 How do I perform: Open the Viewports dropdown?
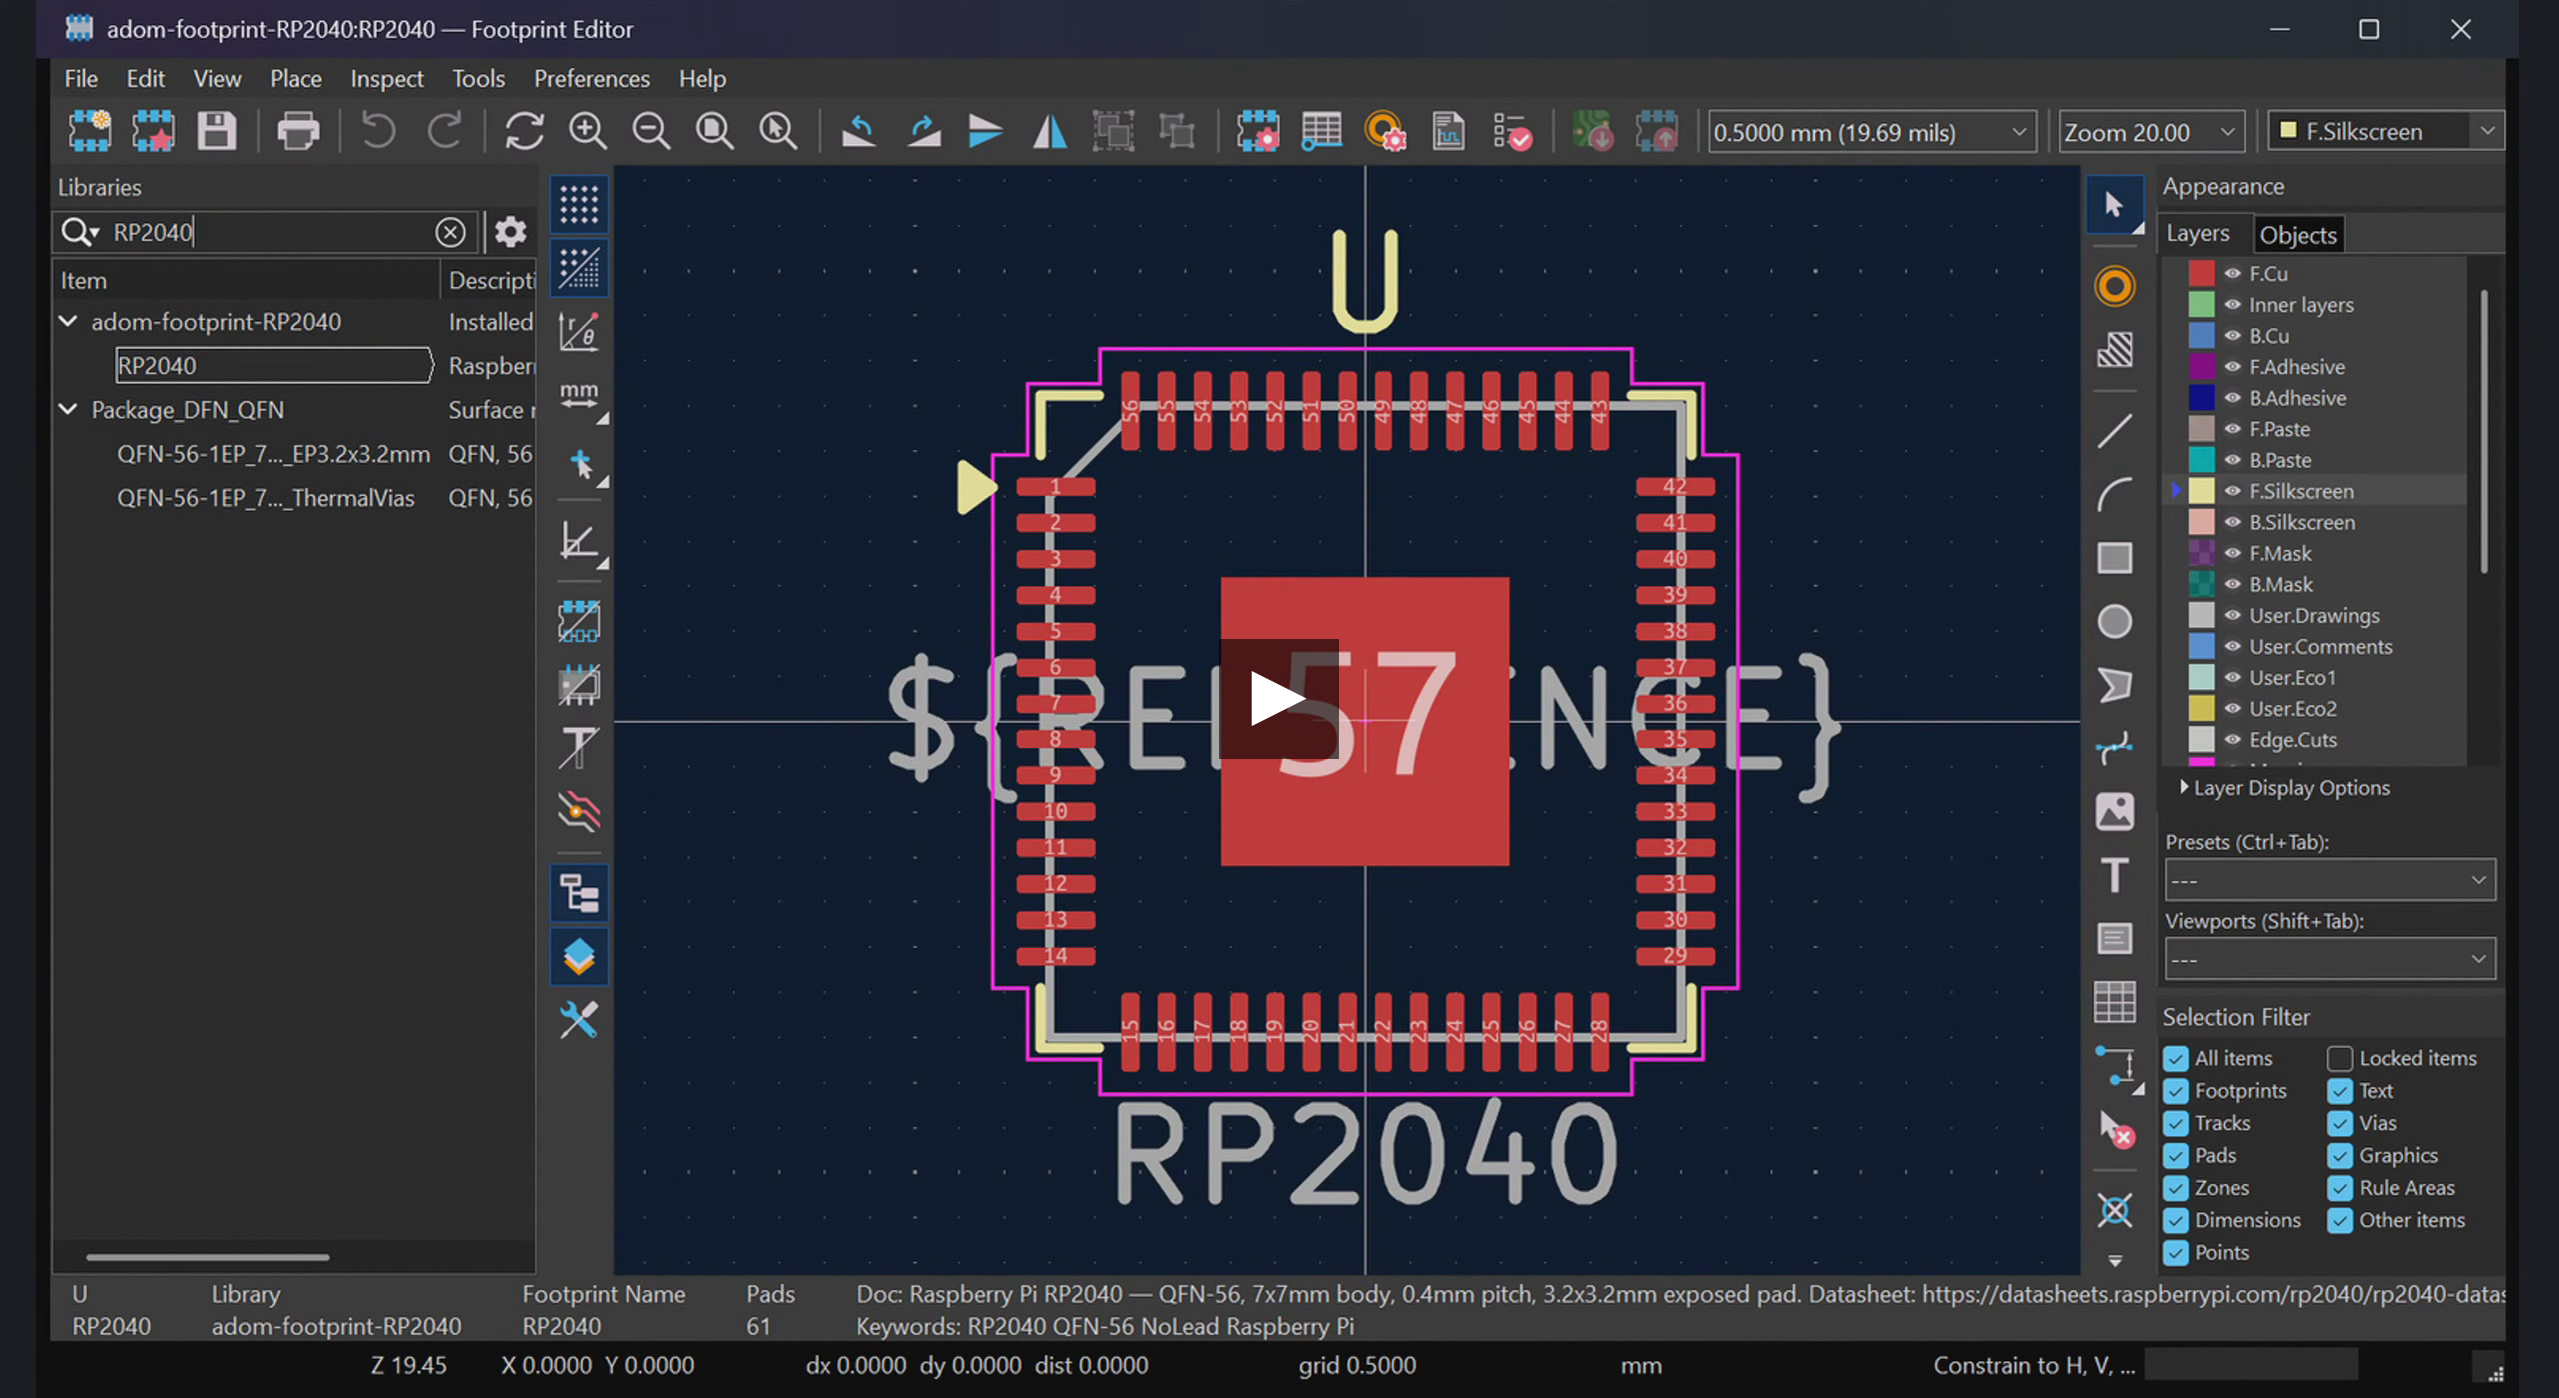pyautogui.click(x=2329, y=959)
